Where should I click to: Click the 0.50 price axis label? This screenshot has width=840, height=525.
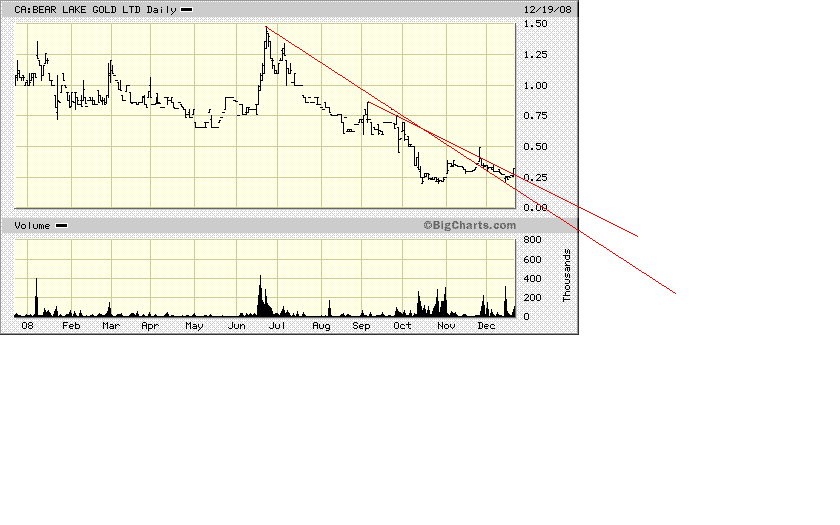[535, 147]
